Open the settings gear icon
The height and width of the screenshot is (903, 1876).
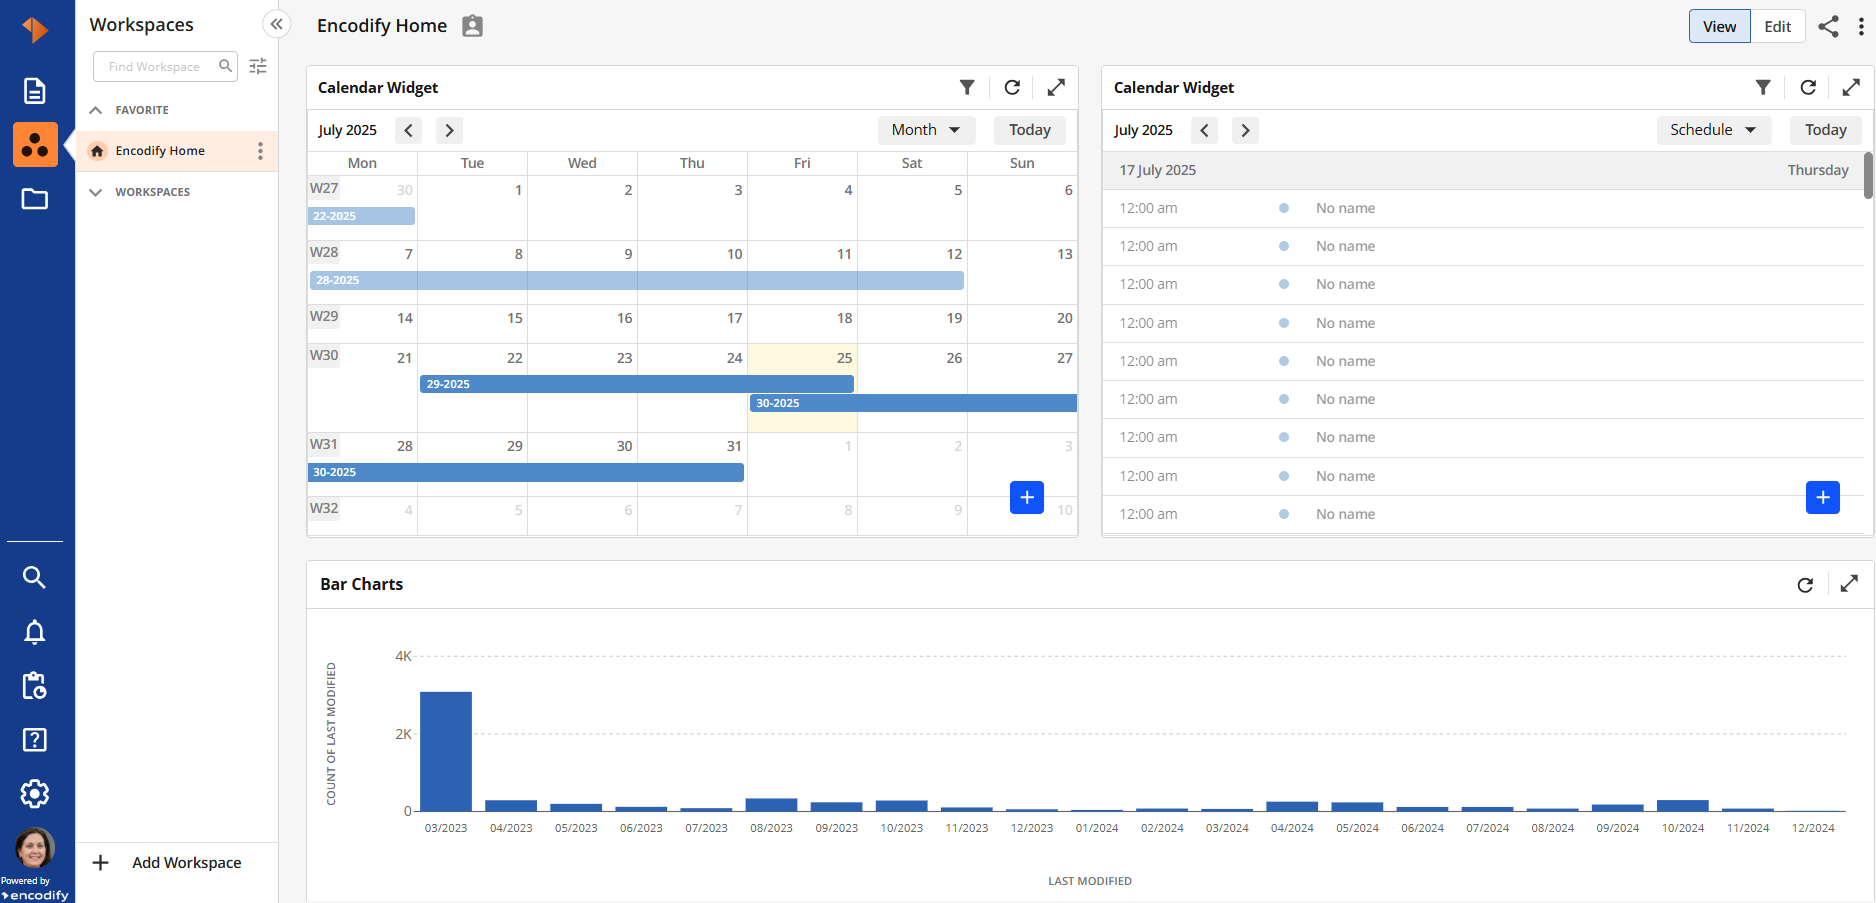(x=34, y=794)
